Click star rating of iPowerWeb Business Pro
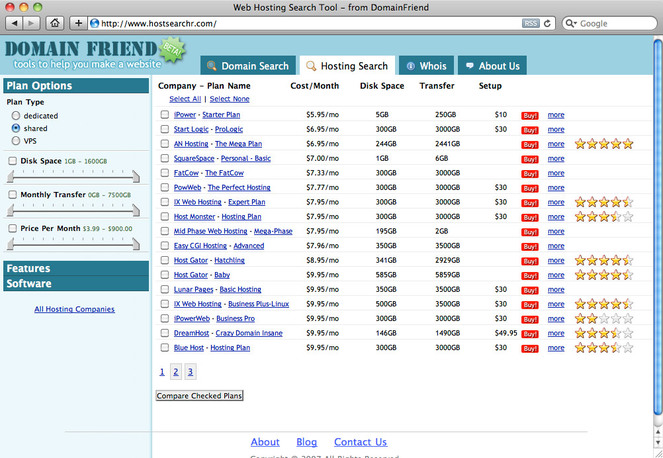Viewport: 663px width, 458px height. click(604, 318)
